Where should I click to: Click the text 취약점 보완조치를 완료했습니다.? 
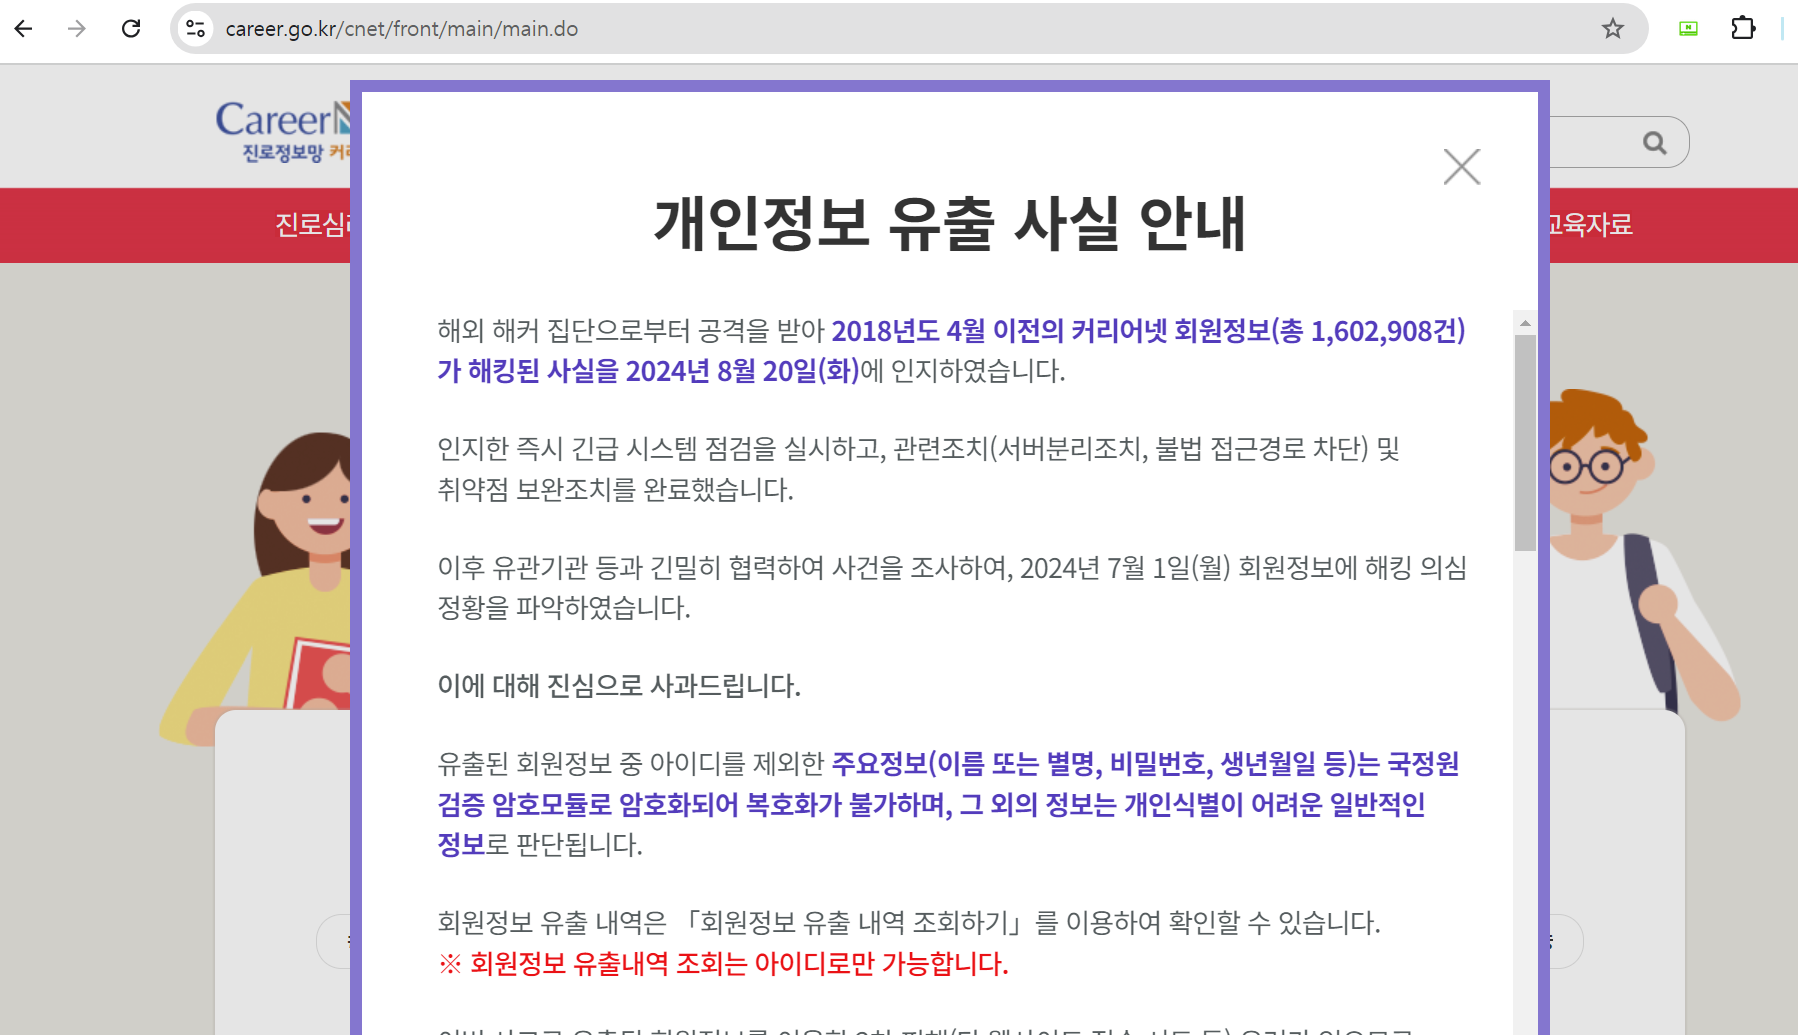[615, 490]
